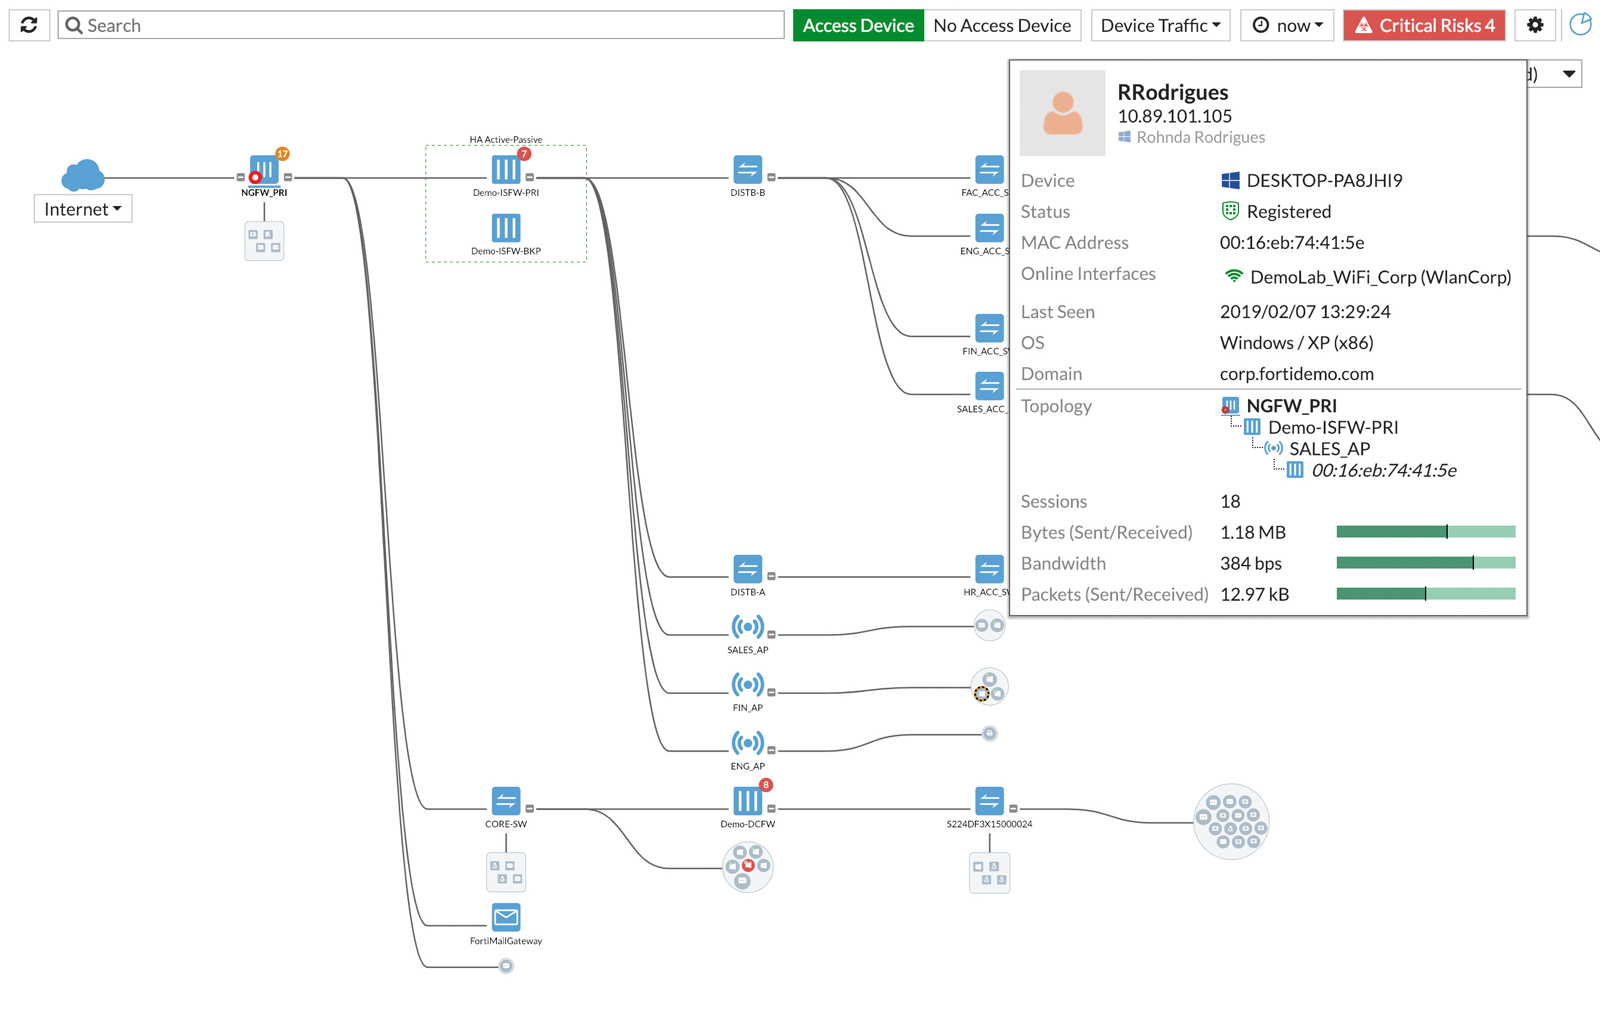This screenshot has width=1600, height=1022.
Task: Select the FAC_ACC switch node
Action: [989, 170]
